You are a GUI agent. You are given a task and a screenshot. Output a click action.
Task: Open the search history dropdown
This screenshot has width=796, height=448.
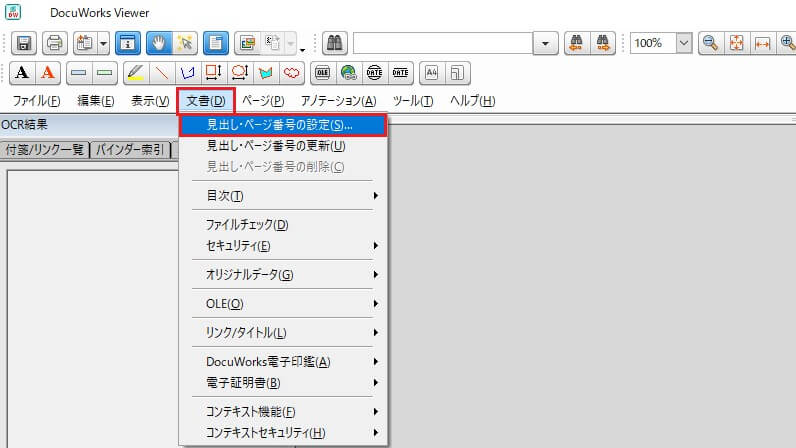545,43
